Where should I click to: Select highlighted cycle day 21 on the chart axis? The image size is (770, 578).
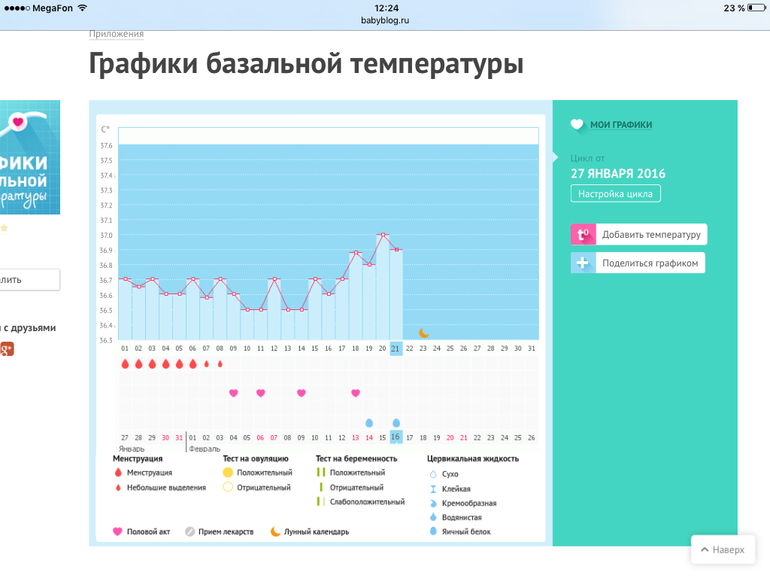pos(396,348)
